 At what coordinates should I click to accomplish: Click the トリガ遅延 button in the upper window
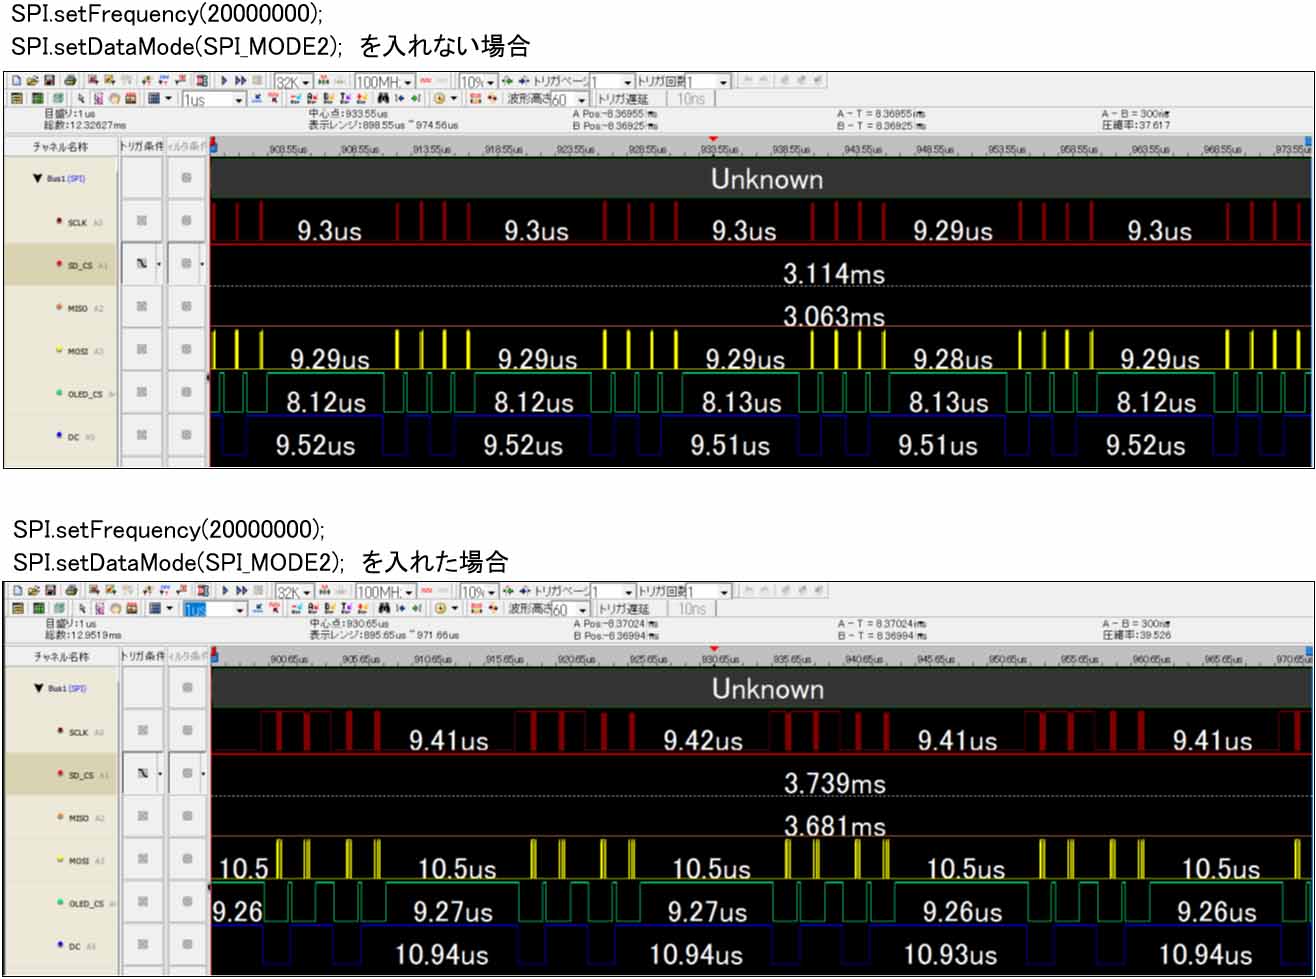point(622,100)
